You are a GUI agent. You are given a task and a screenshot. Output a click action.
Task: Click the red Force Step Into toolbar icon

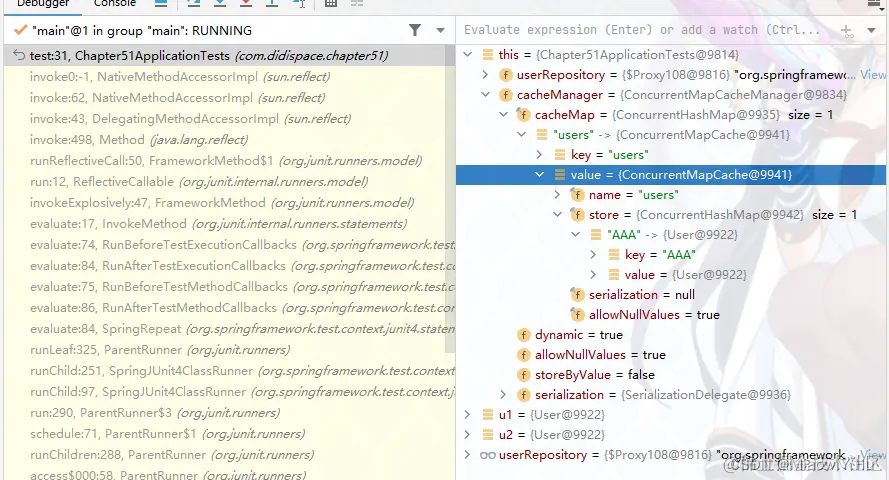245,3
